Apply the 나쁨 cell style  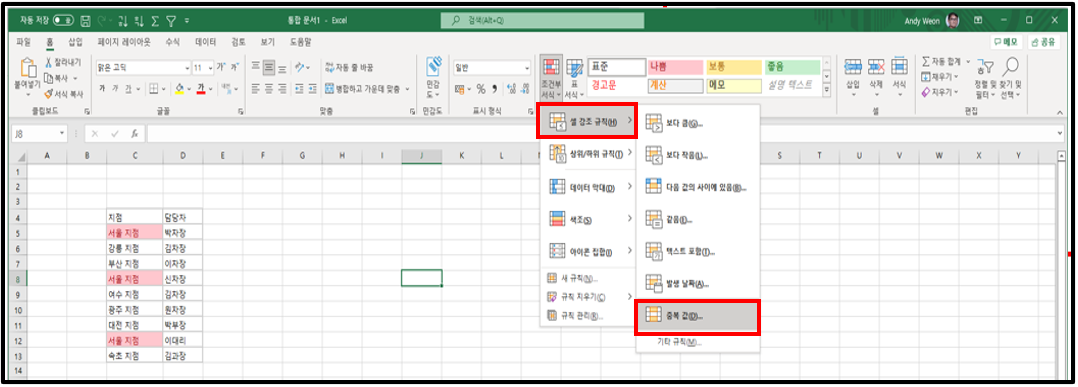coord(675,67)
